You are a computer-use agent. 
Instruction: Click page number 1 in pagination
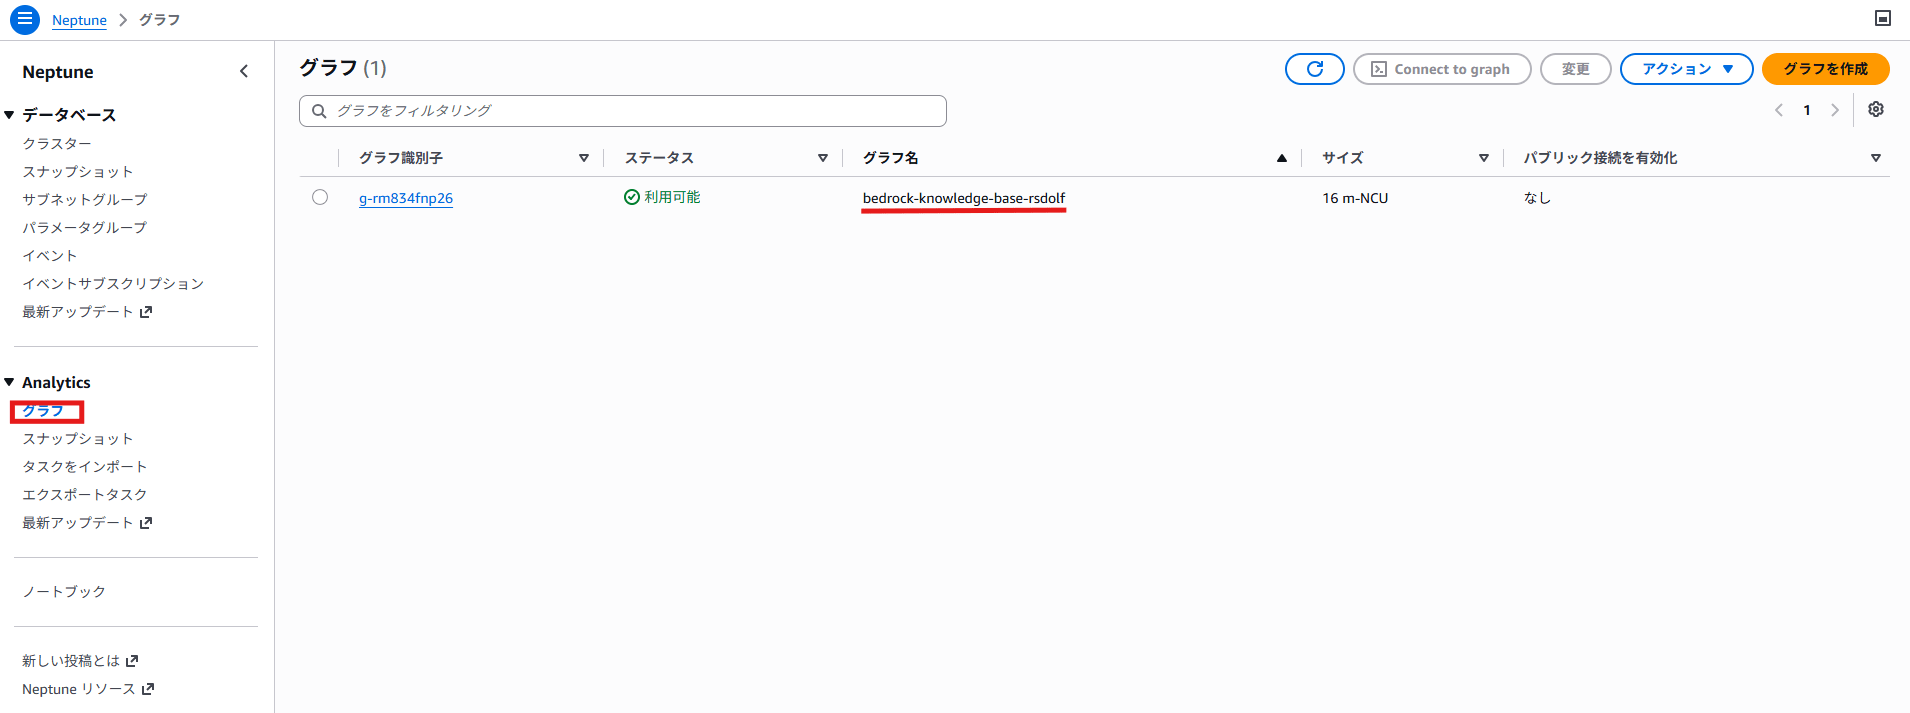tap(1807, 110)
